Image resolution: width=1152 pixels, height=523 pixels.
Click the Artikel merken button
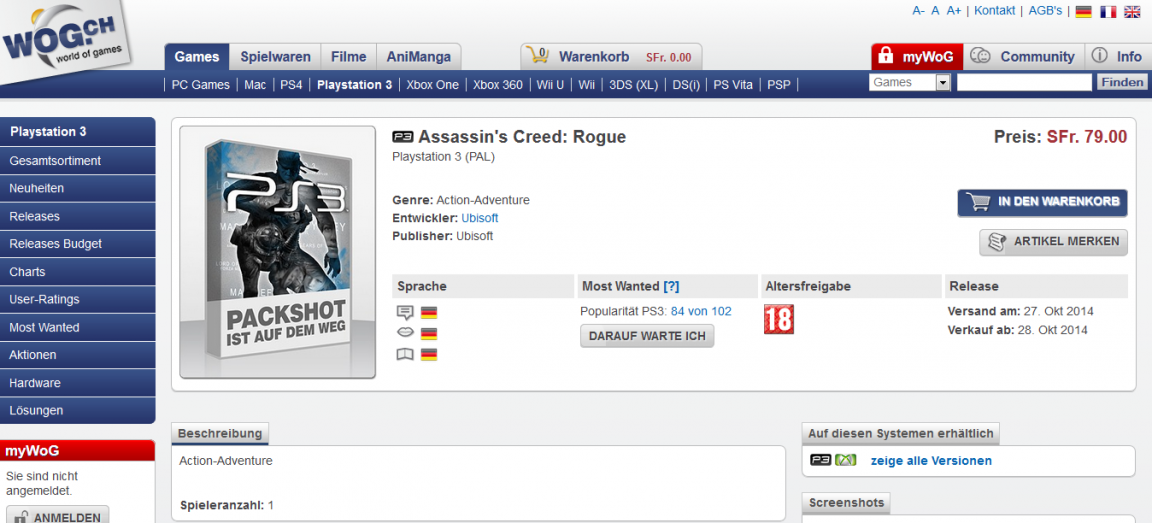pos(1053,242)
